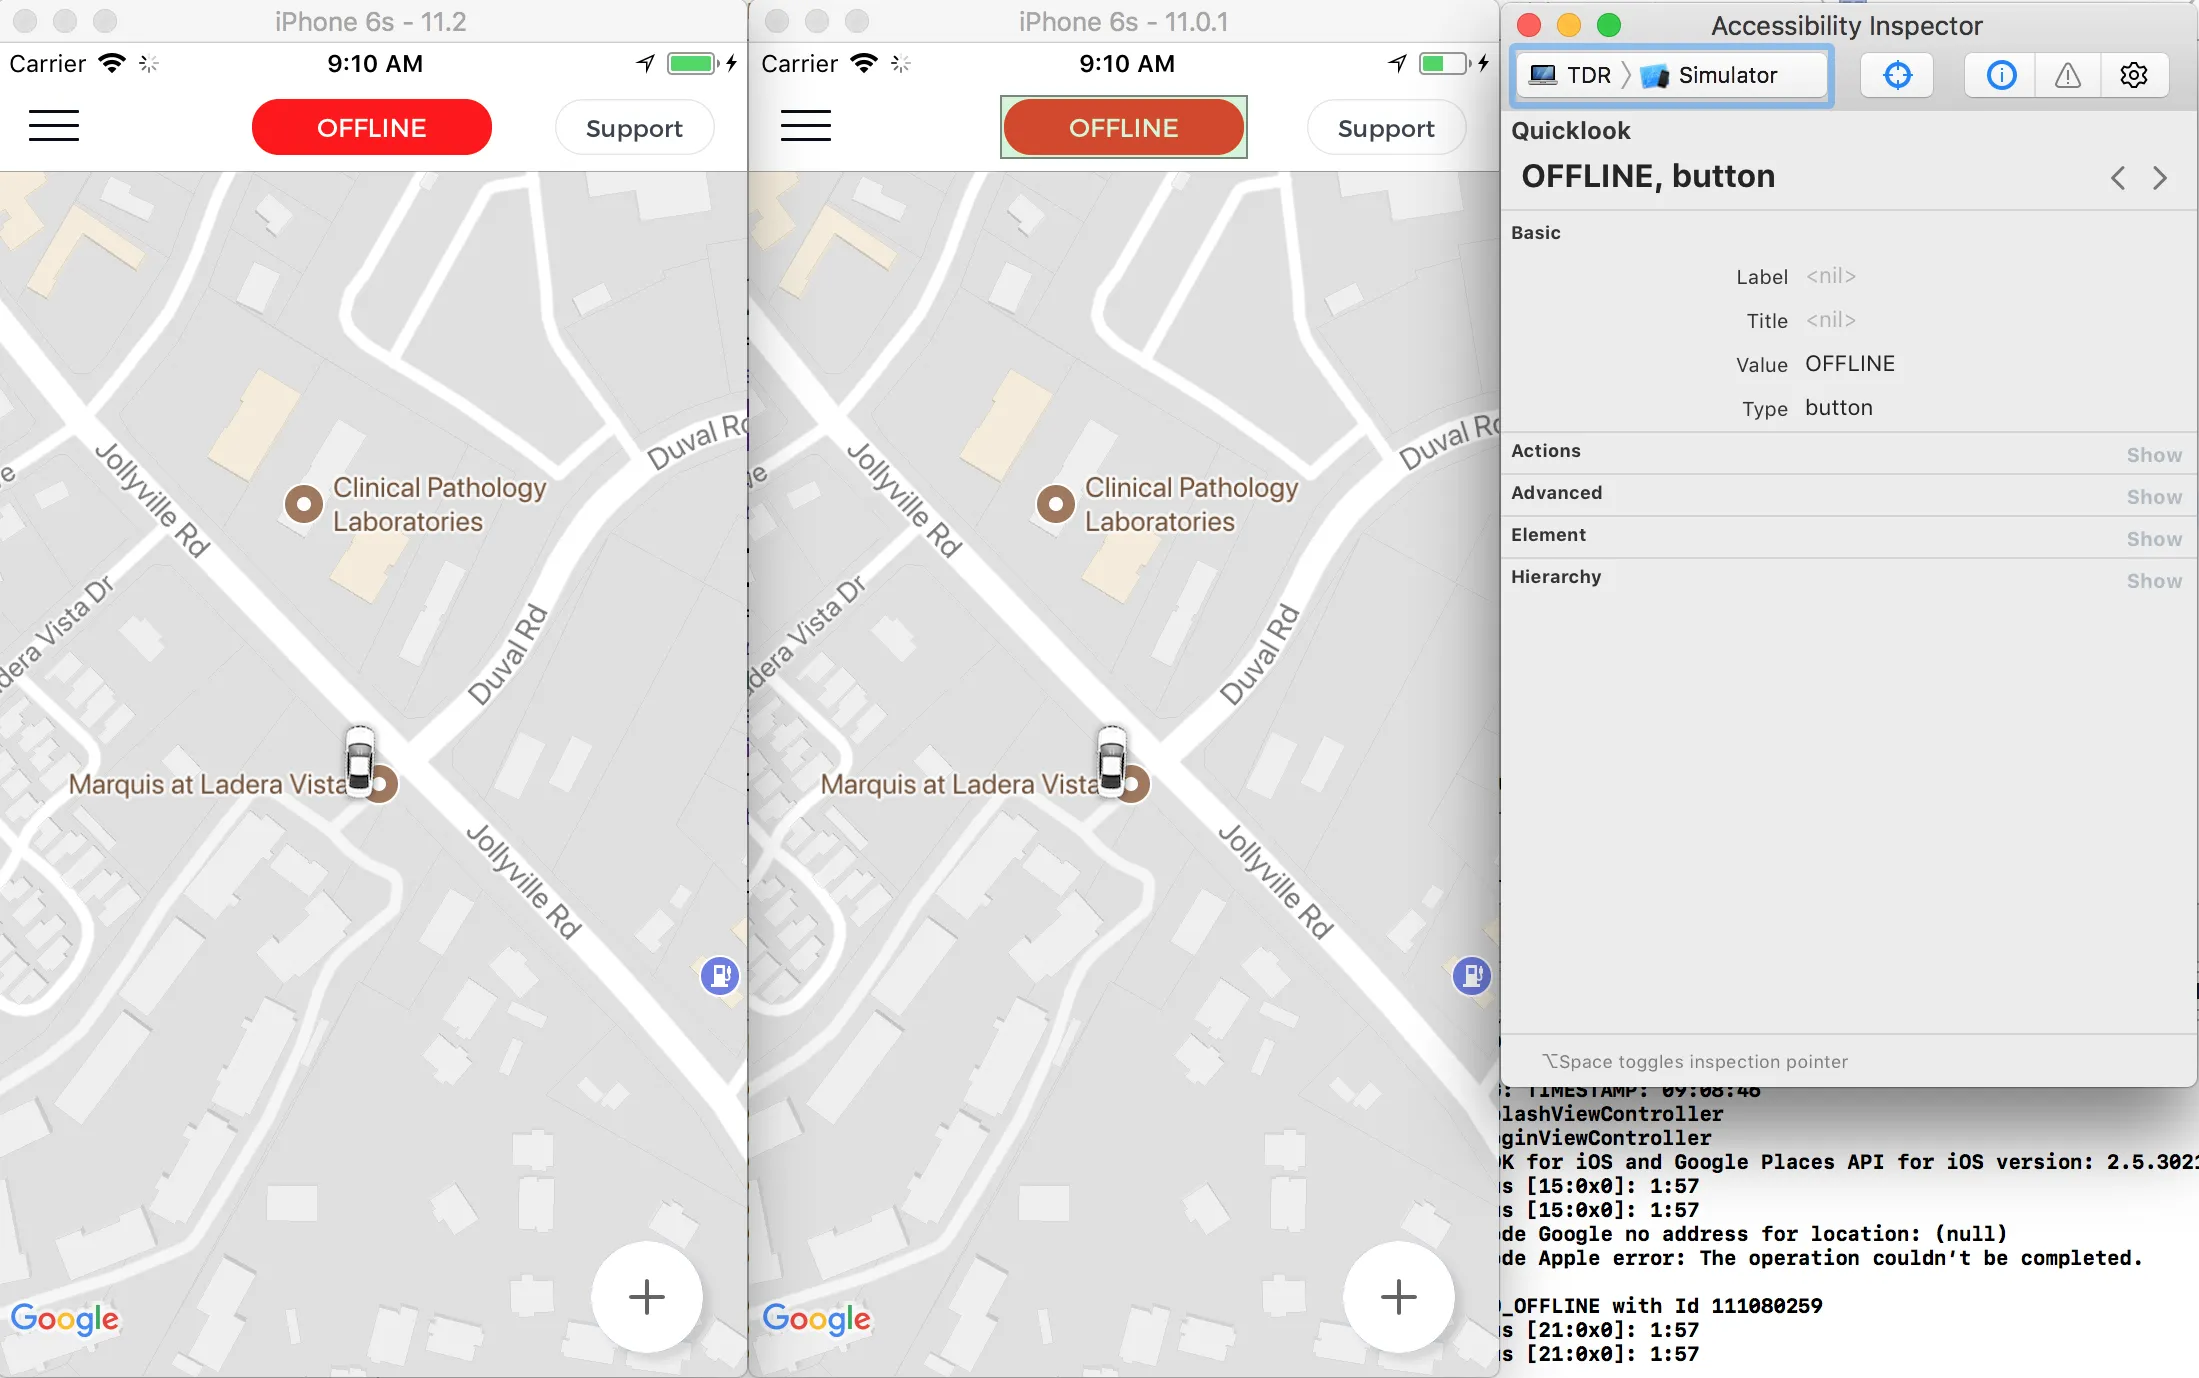Expand the Element section
This screenshot has width=2199, height=1378.
point(2153,539)
